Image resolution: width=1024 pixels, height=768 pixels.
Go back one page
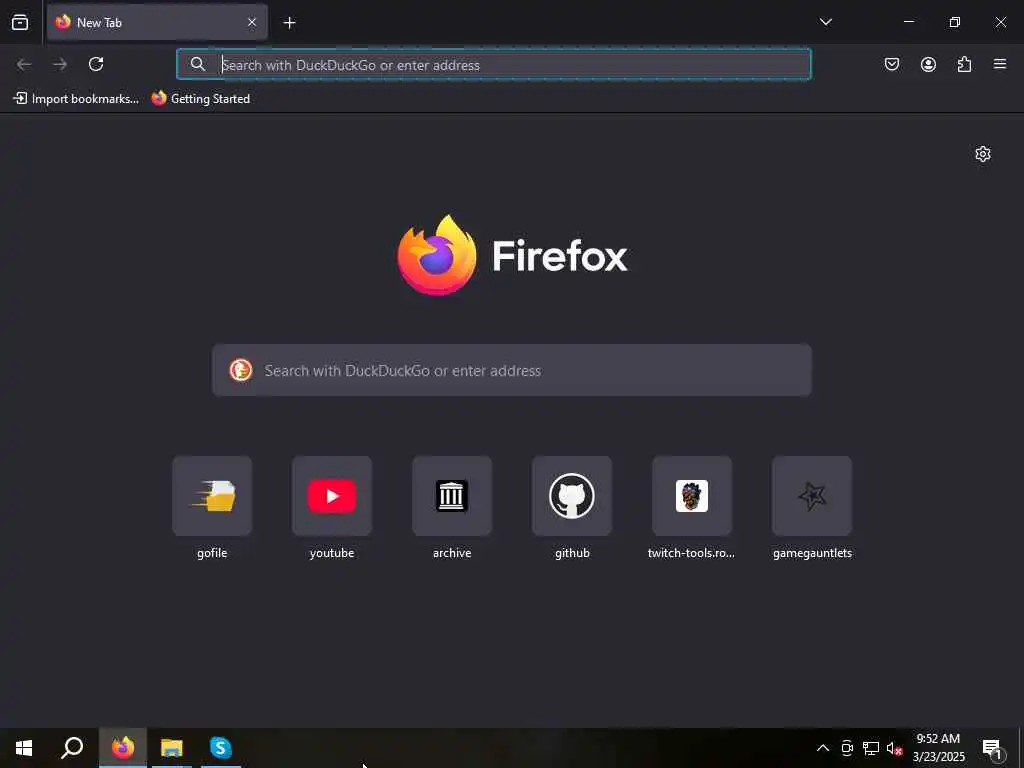coord(24,64)
